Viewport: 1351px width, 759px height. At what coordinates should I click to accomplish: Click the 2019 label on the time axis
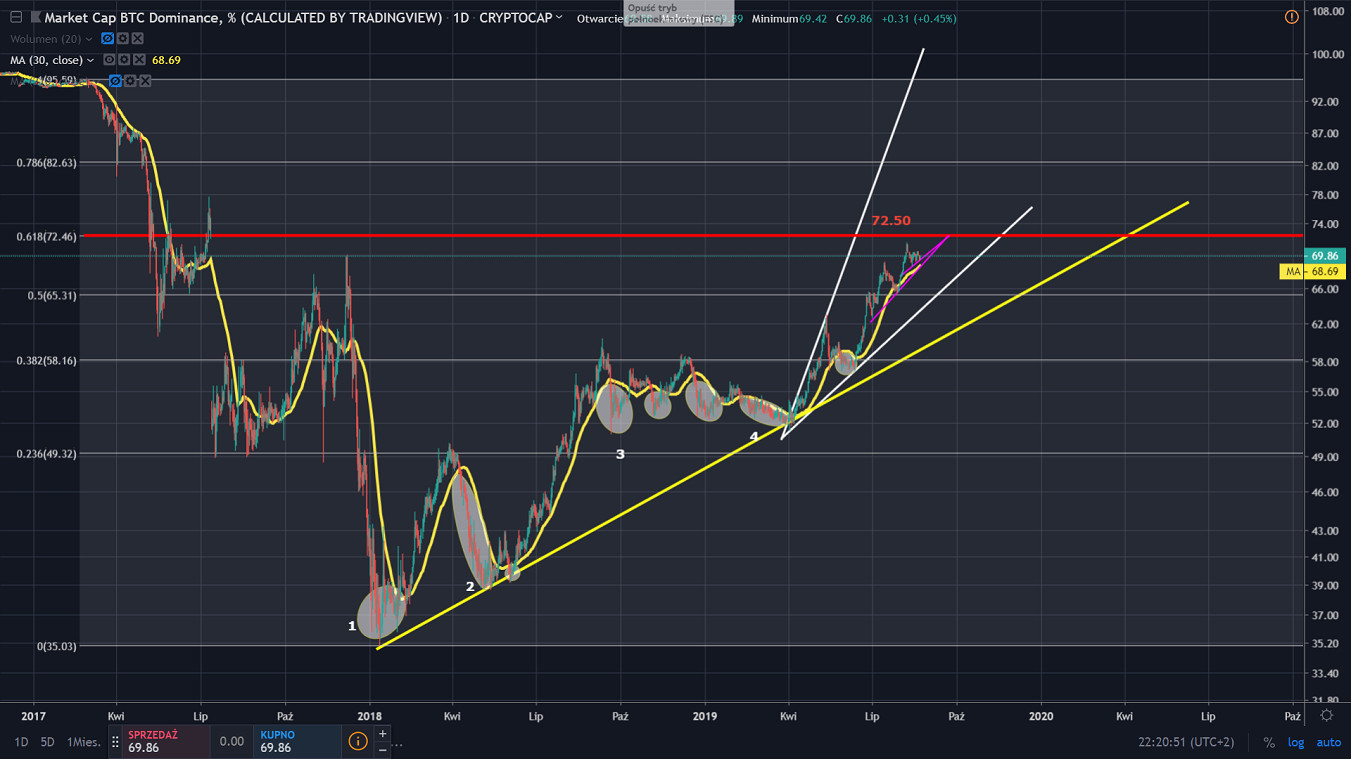pos(705,716)
